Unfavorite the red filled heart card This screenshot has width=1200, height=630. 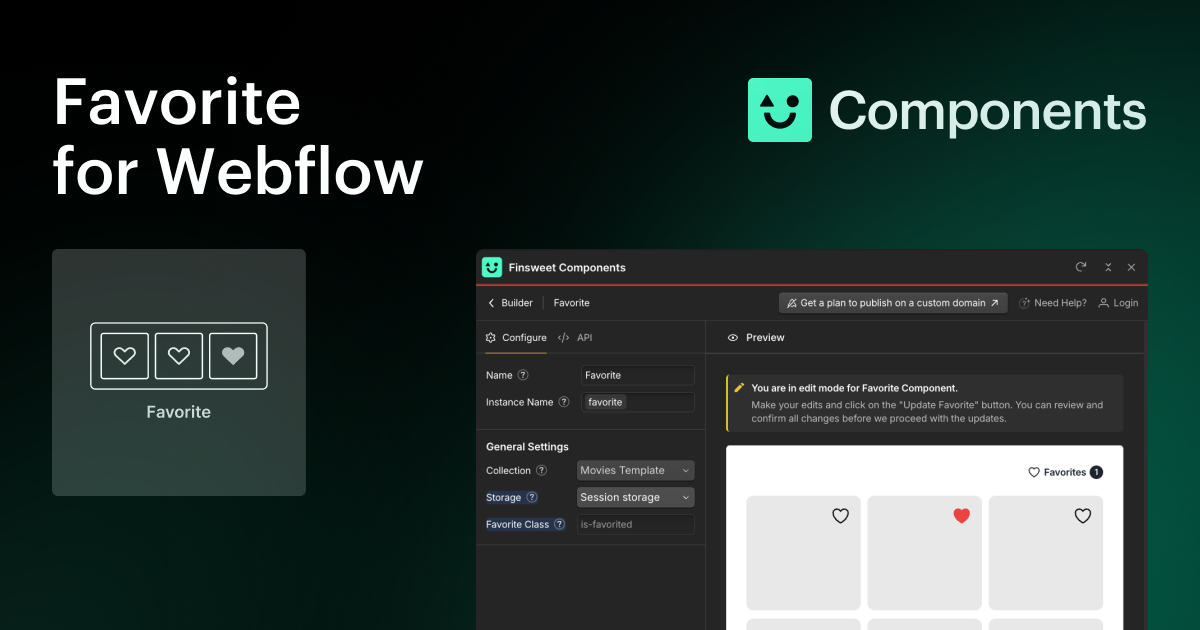point(962,516)
